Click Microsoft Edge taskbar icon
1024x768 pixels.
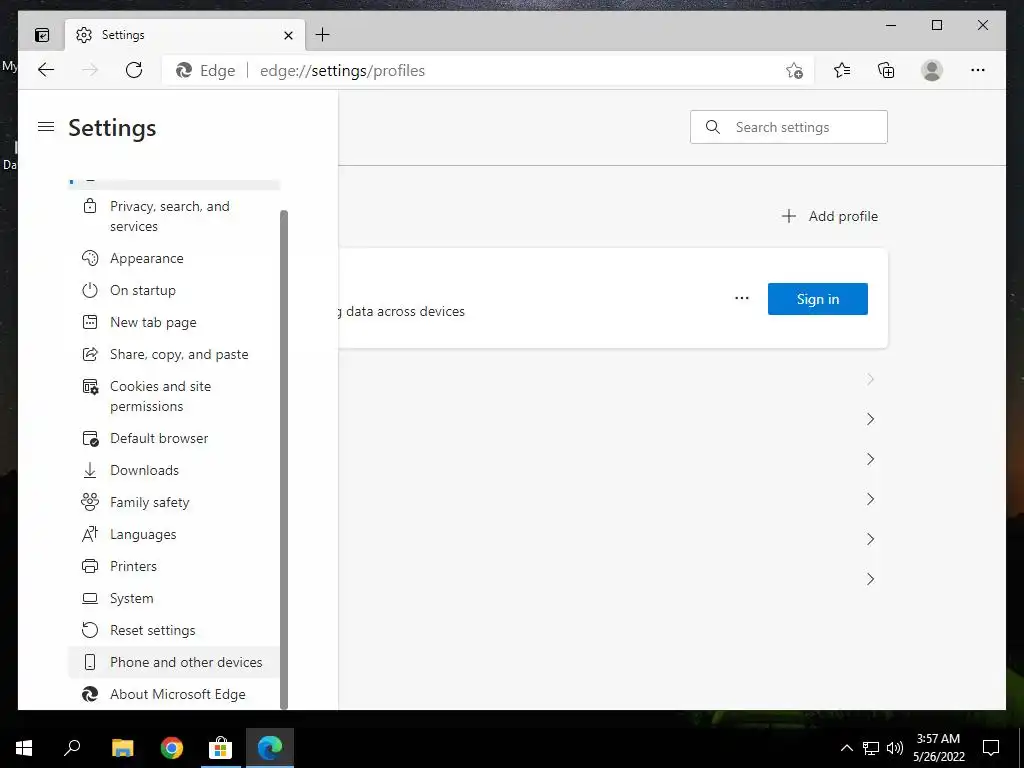[270, 748]
